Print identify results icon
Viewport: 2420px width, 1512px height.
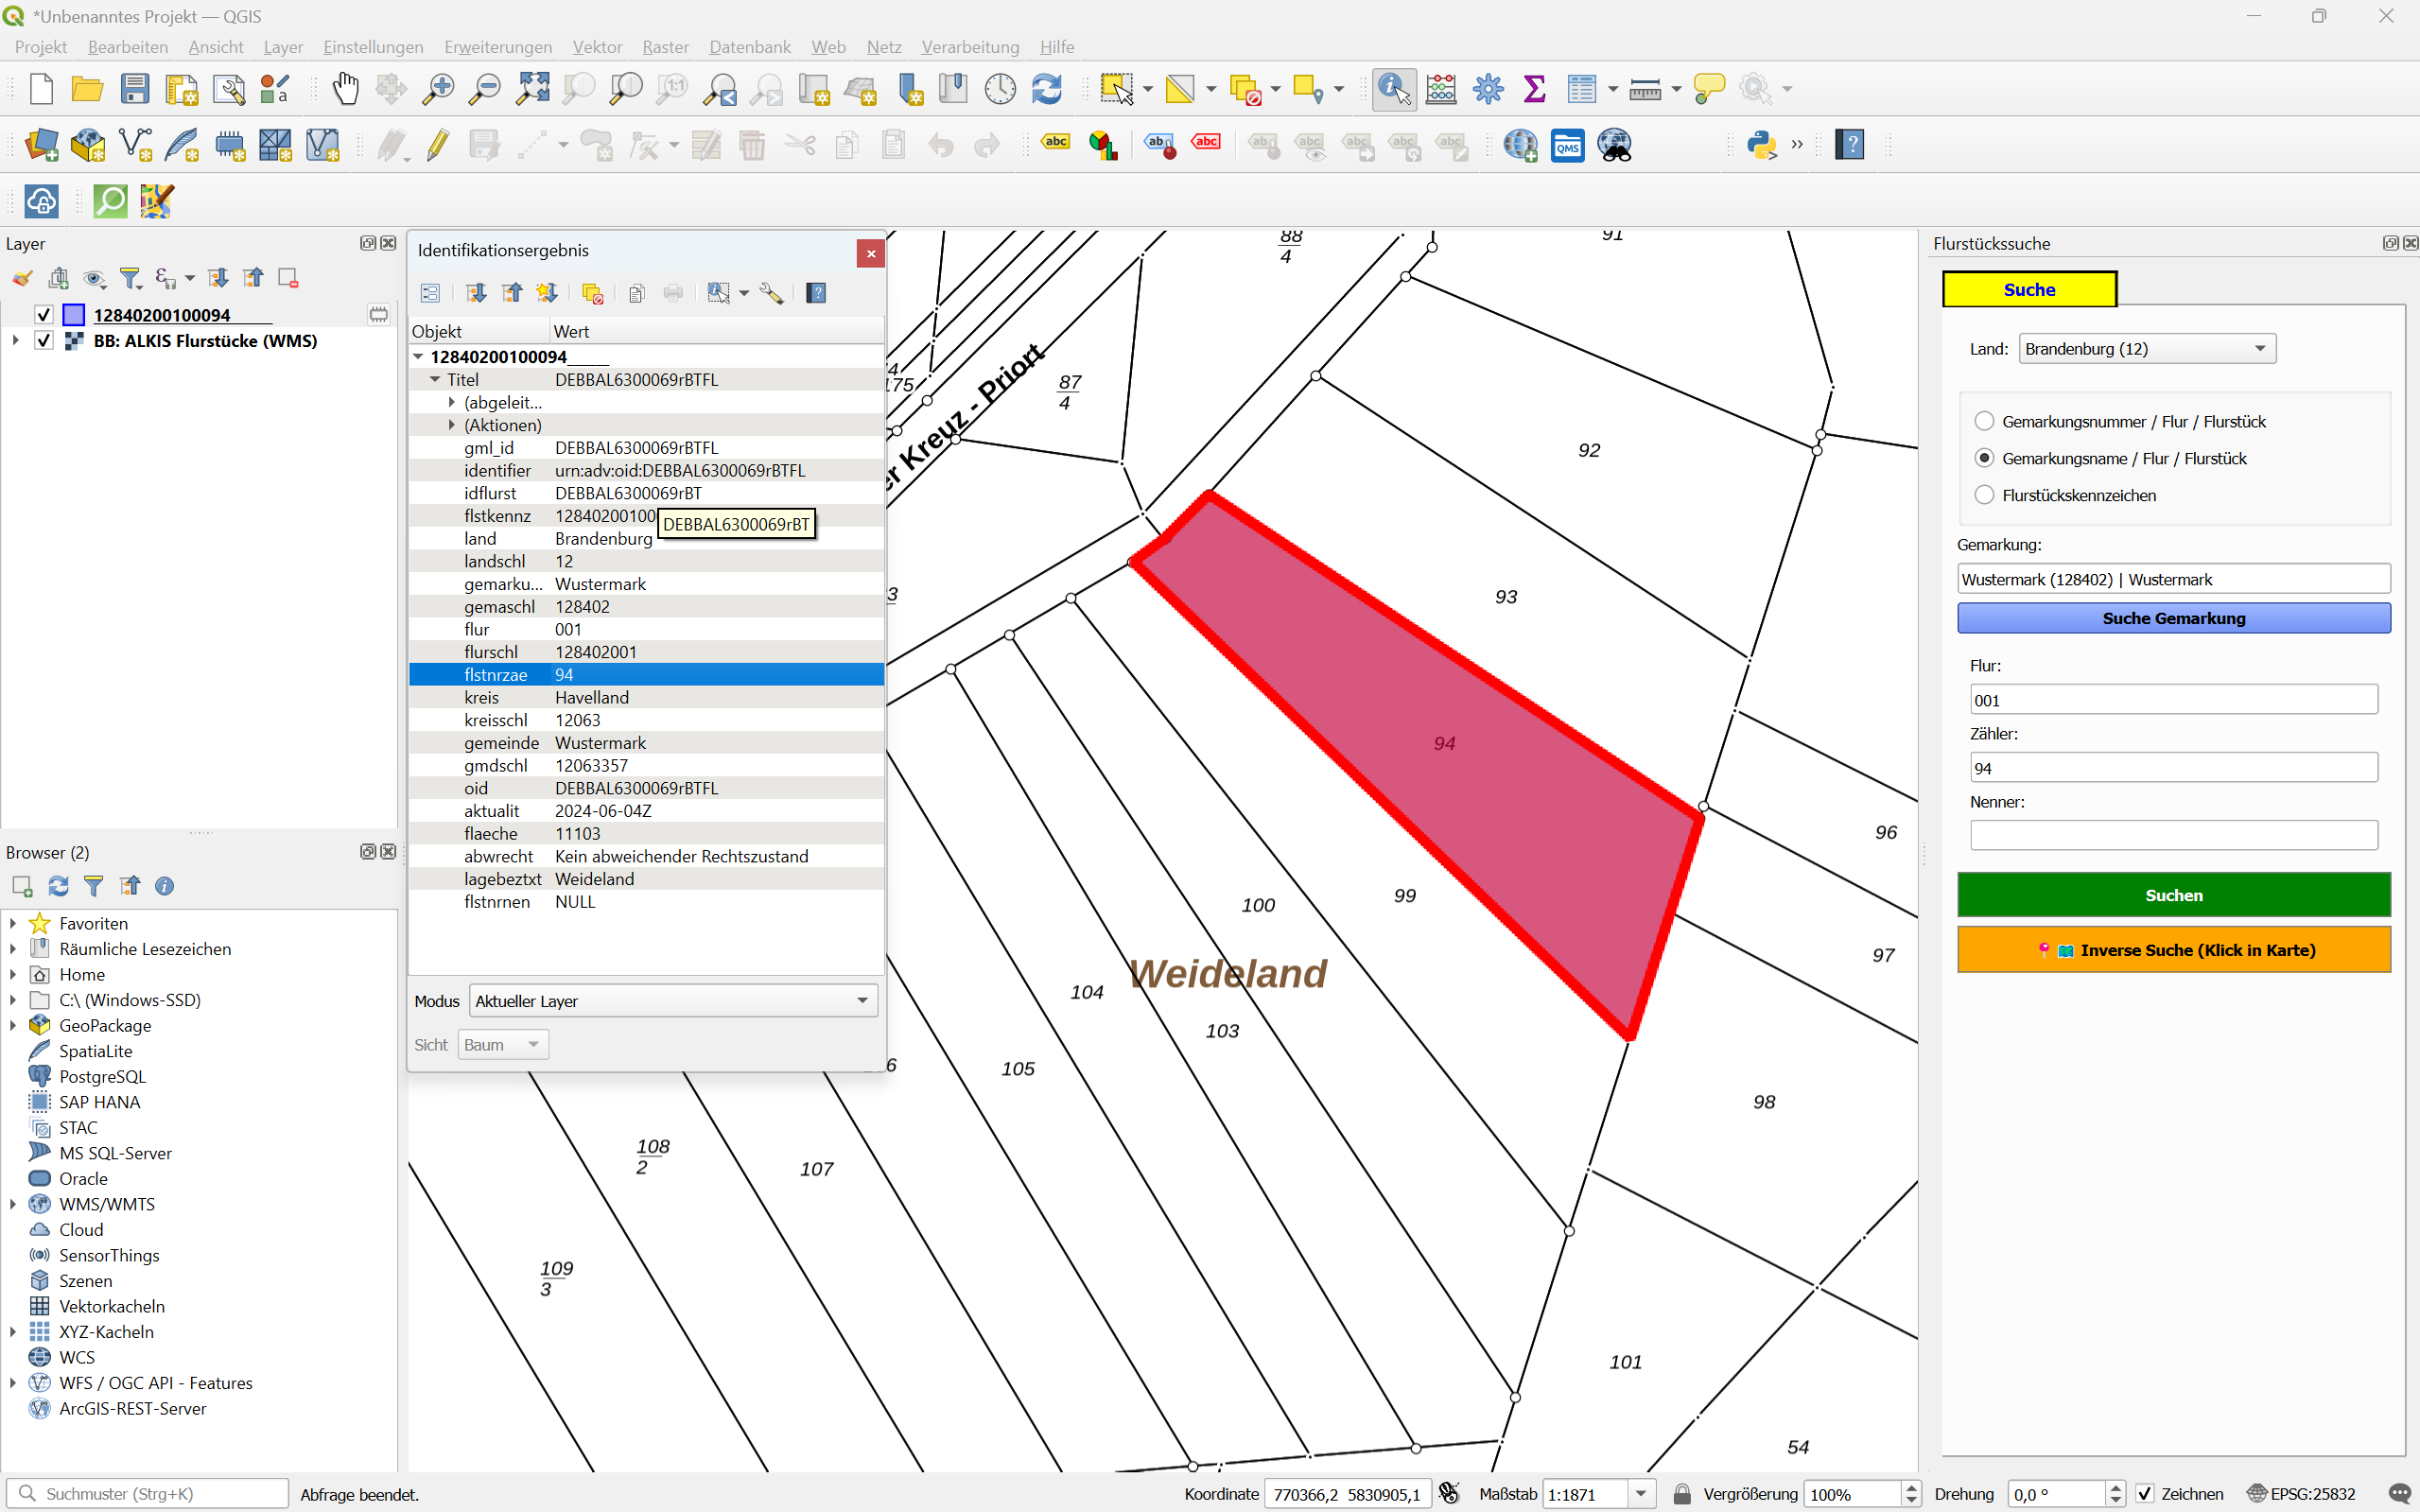pyautogui.click(x=673, y=293)
